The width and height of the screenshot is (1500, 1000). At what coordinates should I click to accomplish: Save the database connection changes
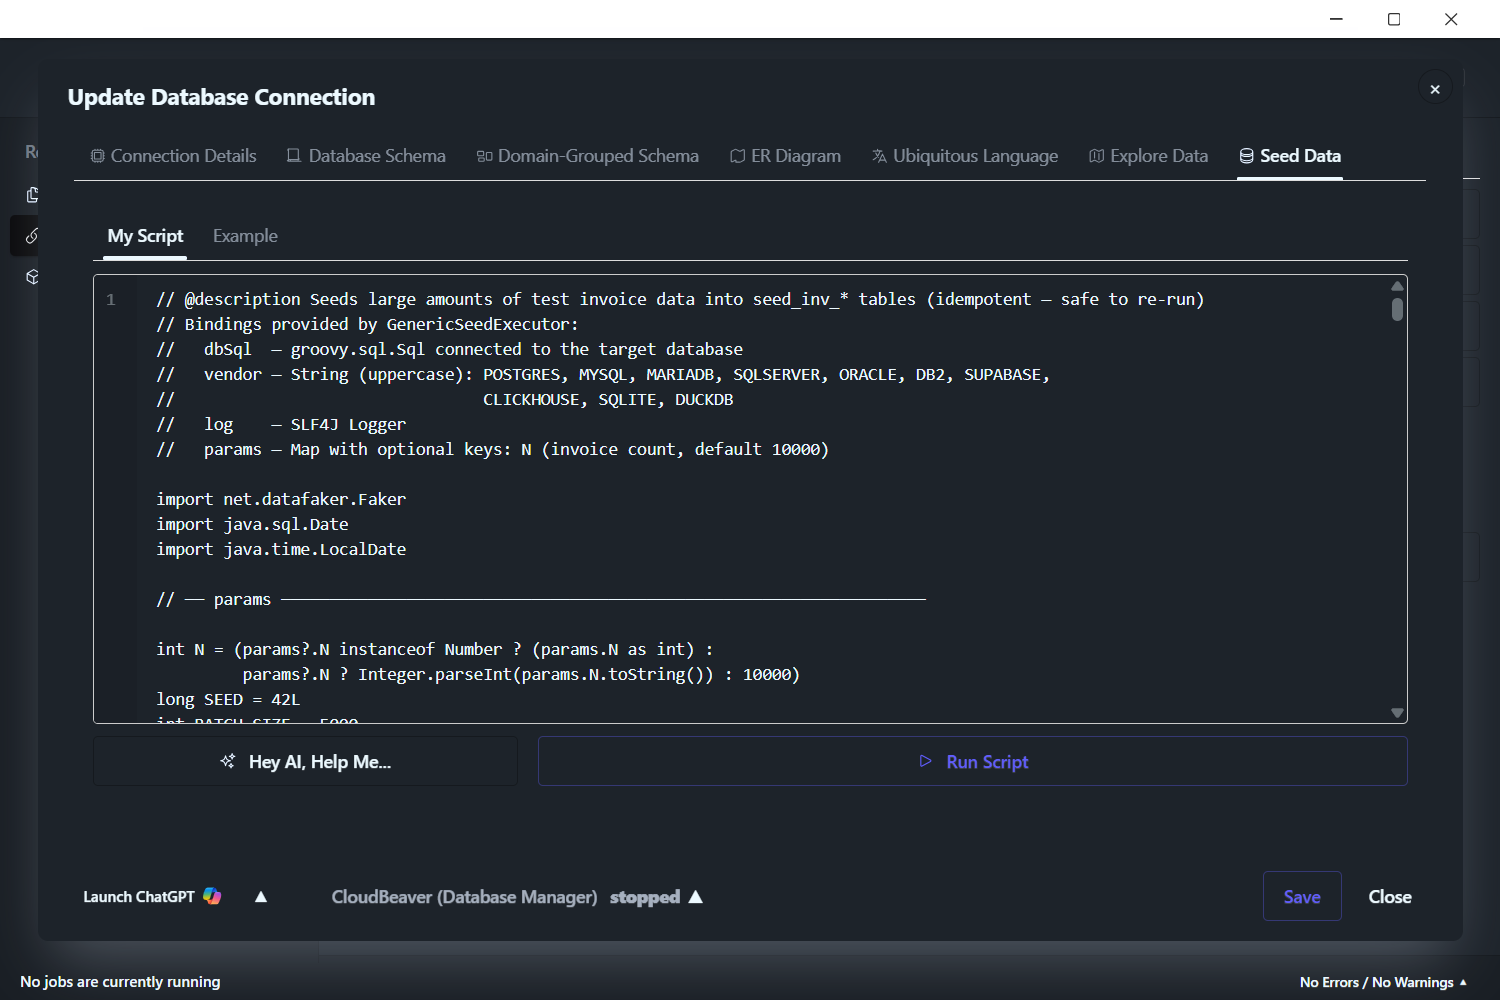pos(1302,896)
